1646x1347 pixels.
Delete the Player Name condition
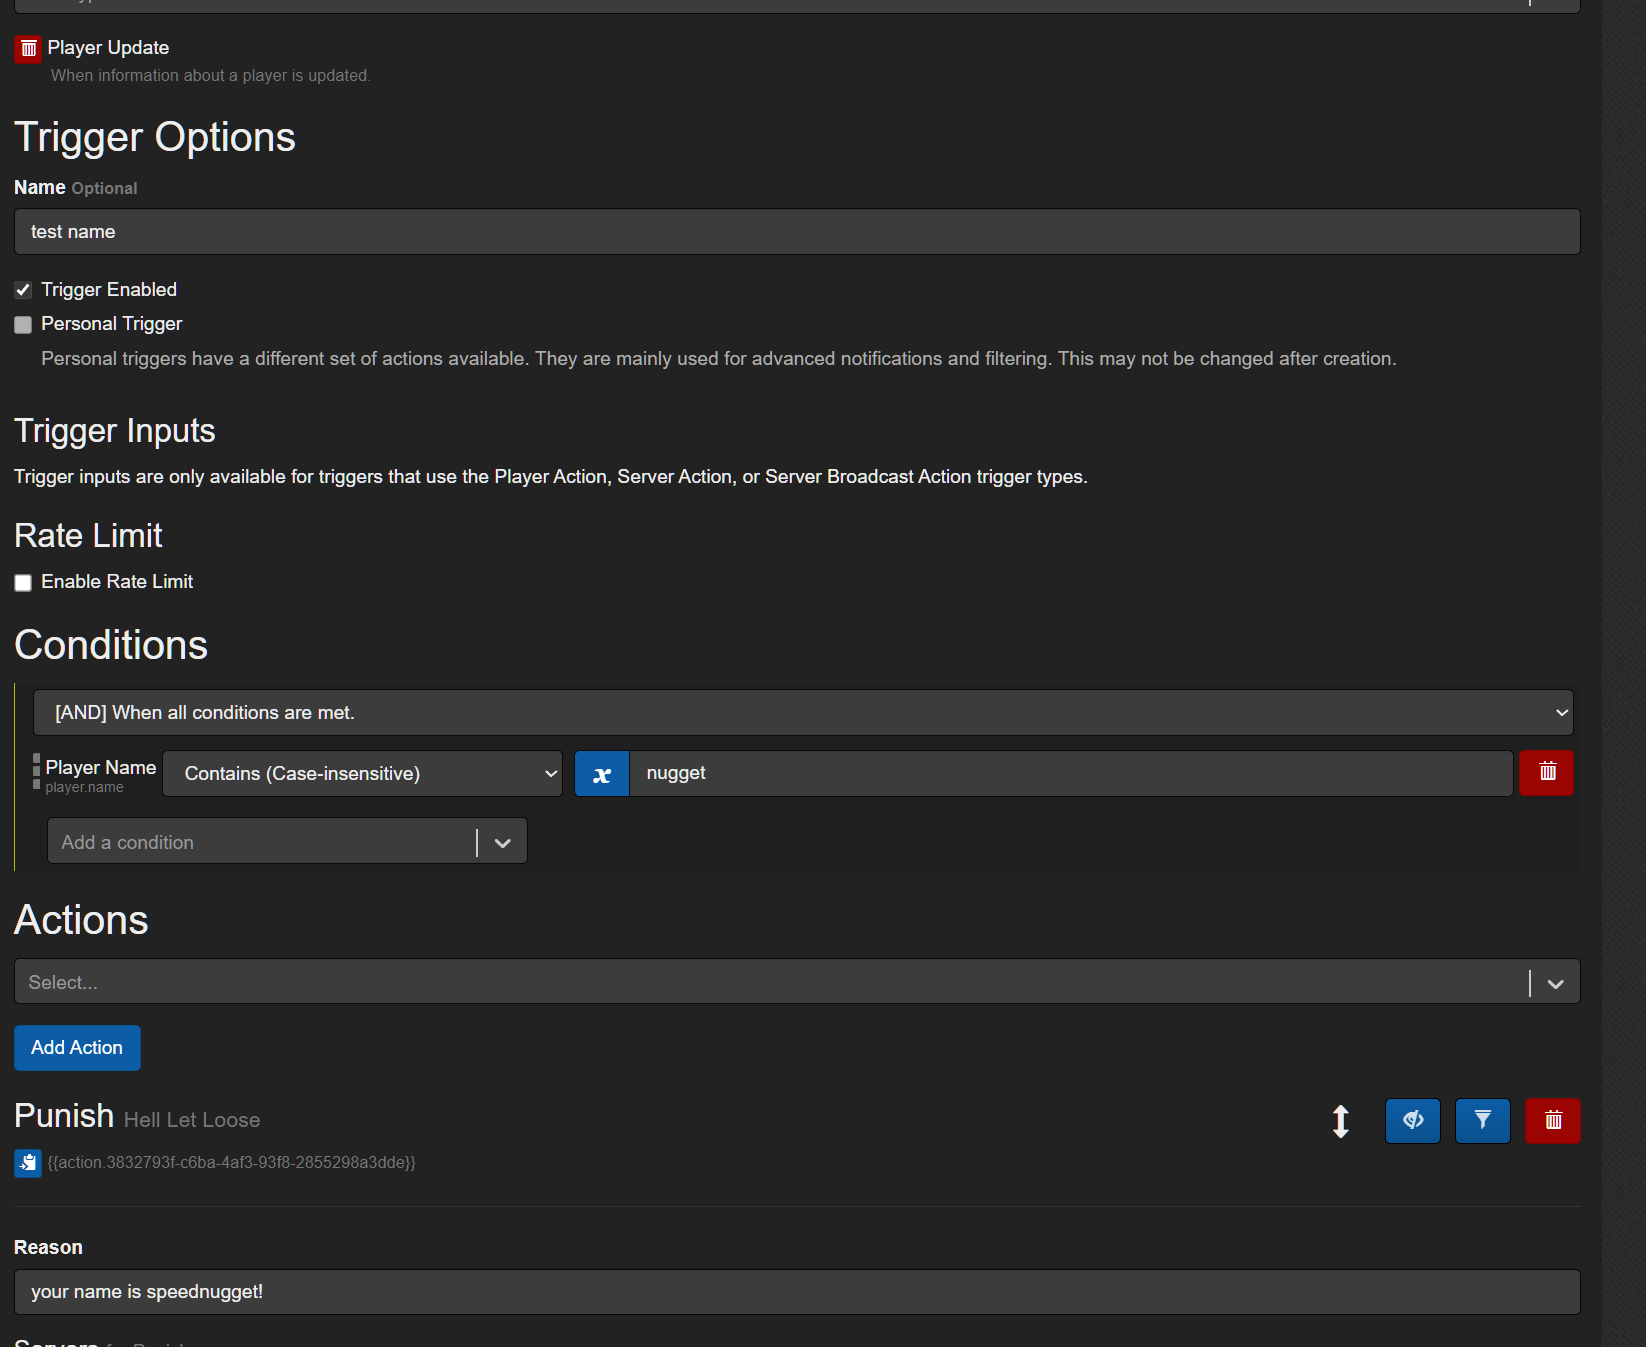(x=1546, y=773)
